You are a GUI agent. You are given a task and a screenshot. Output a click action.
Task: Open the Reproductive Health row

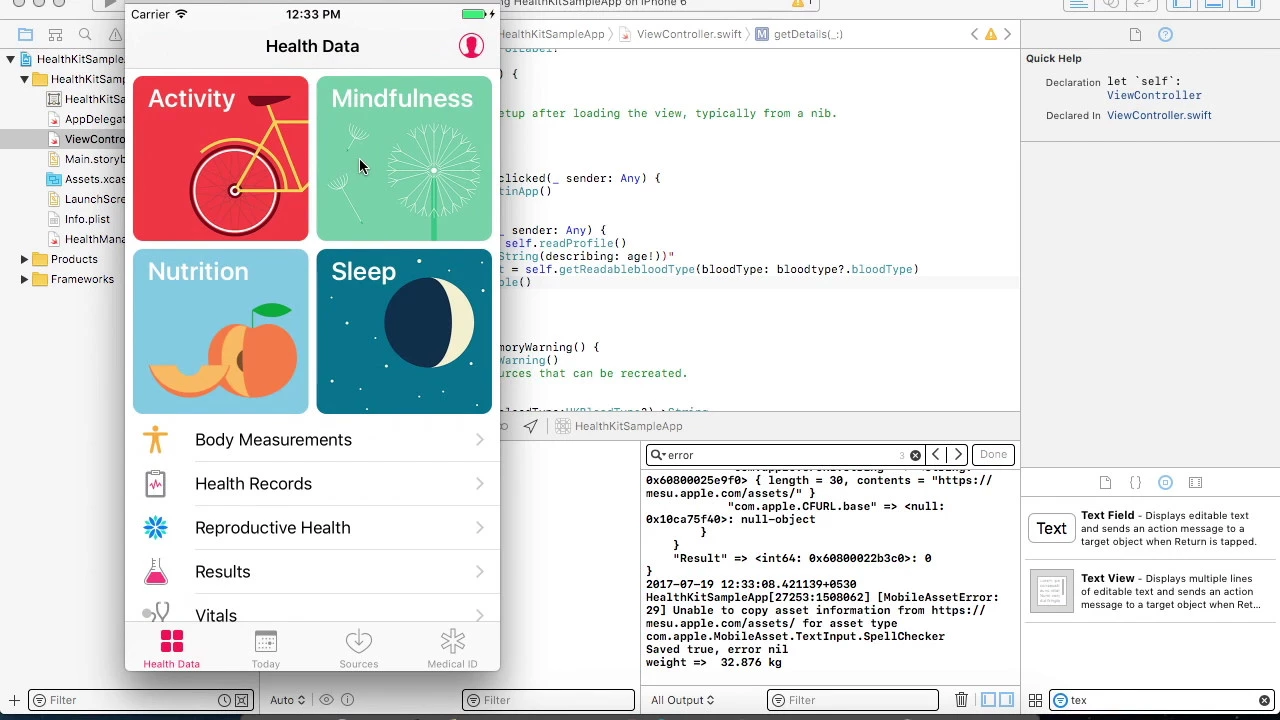[312, 528]
